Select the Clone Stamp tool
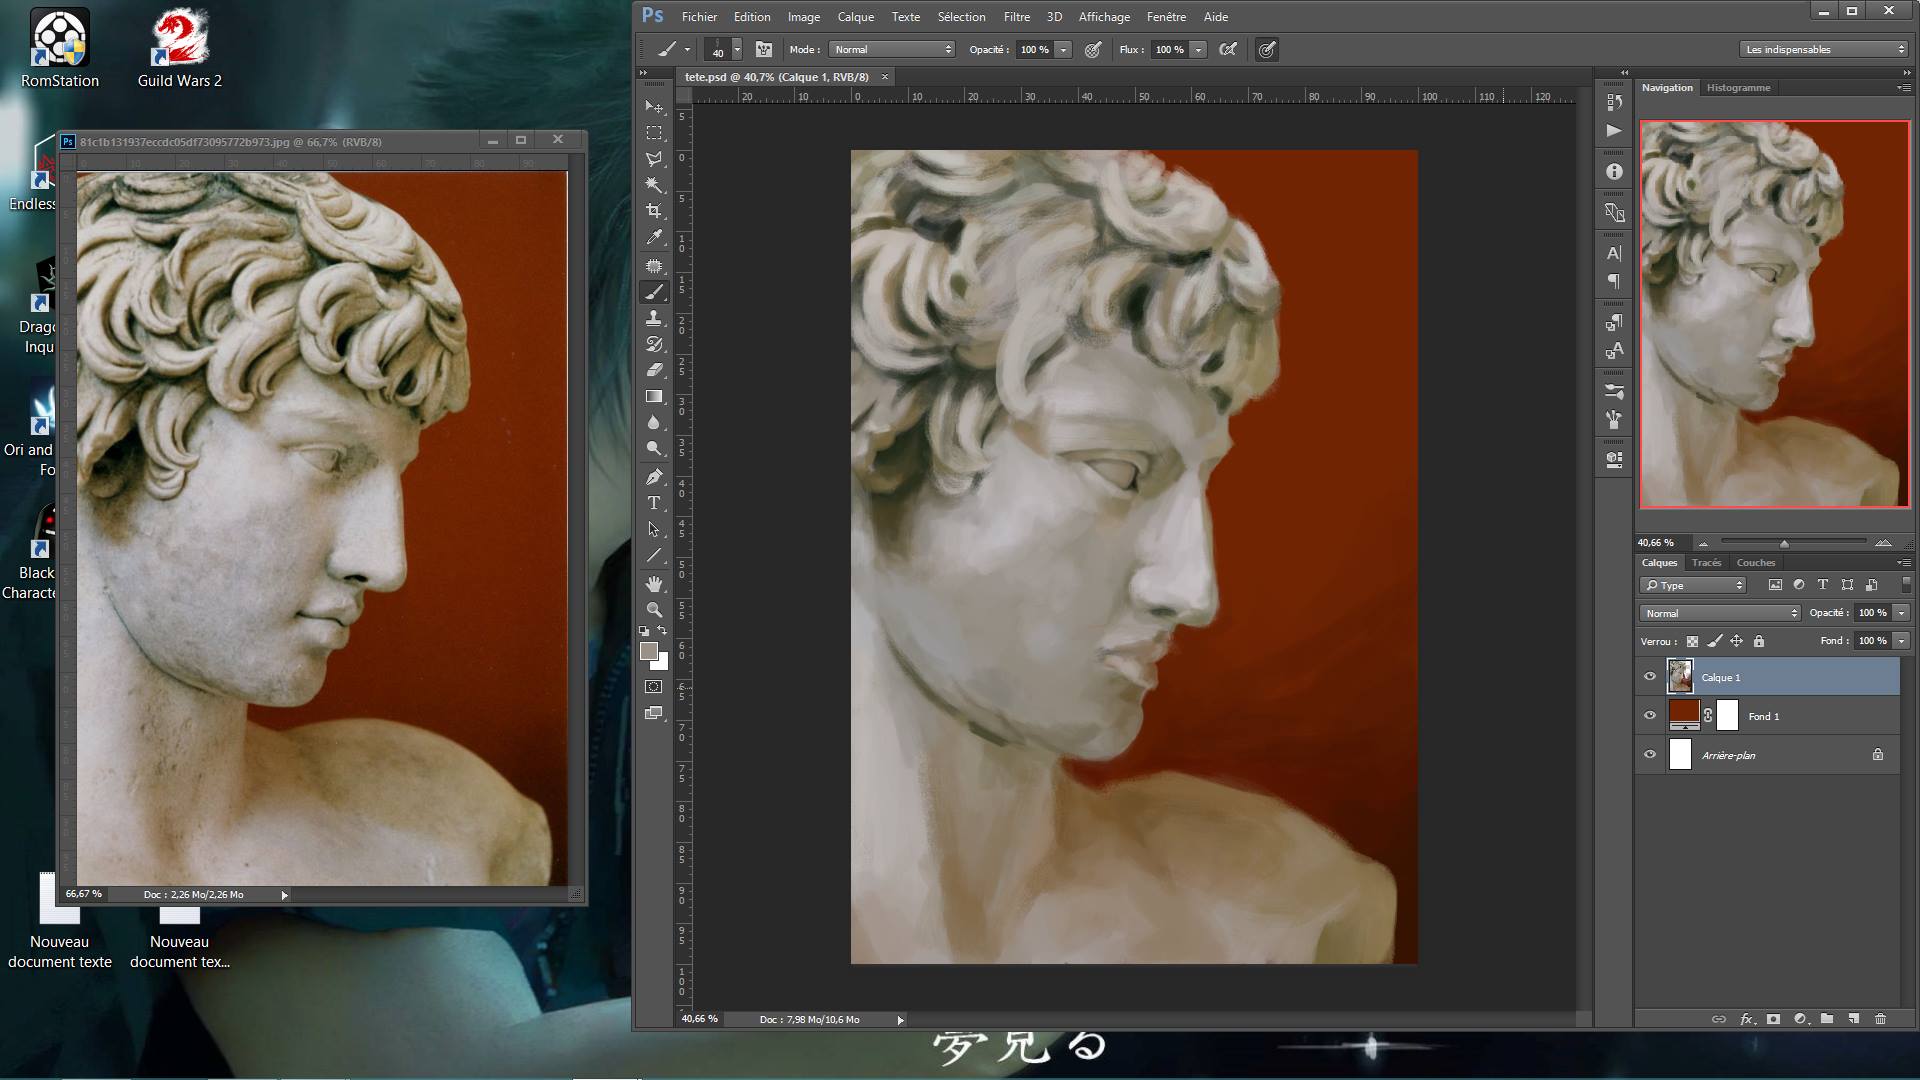1920x1080 pixels. click(x=654, y=318)
